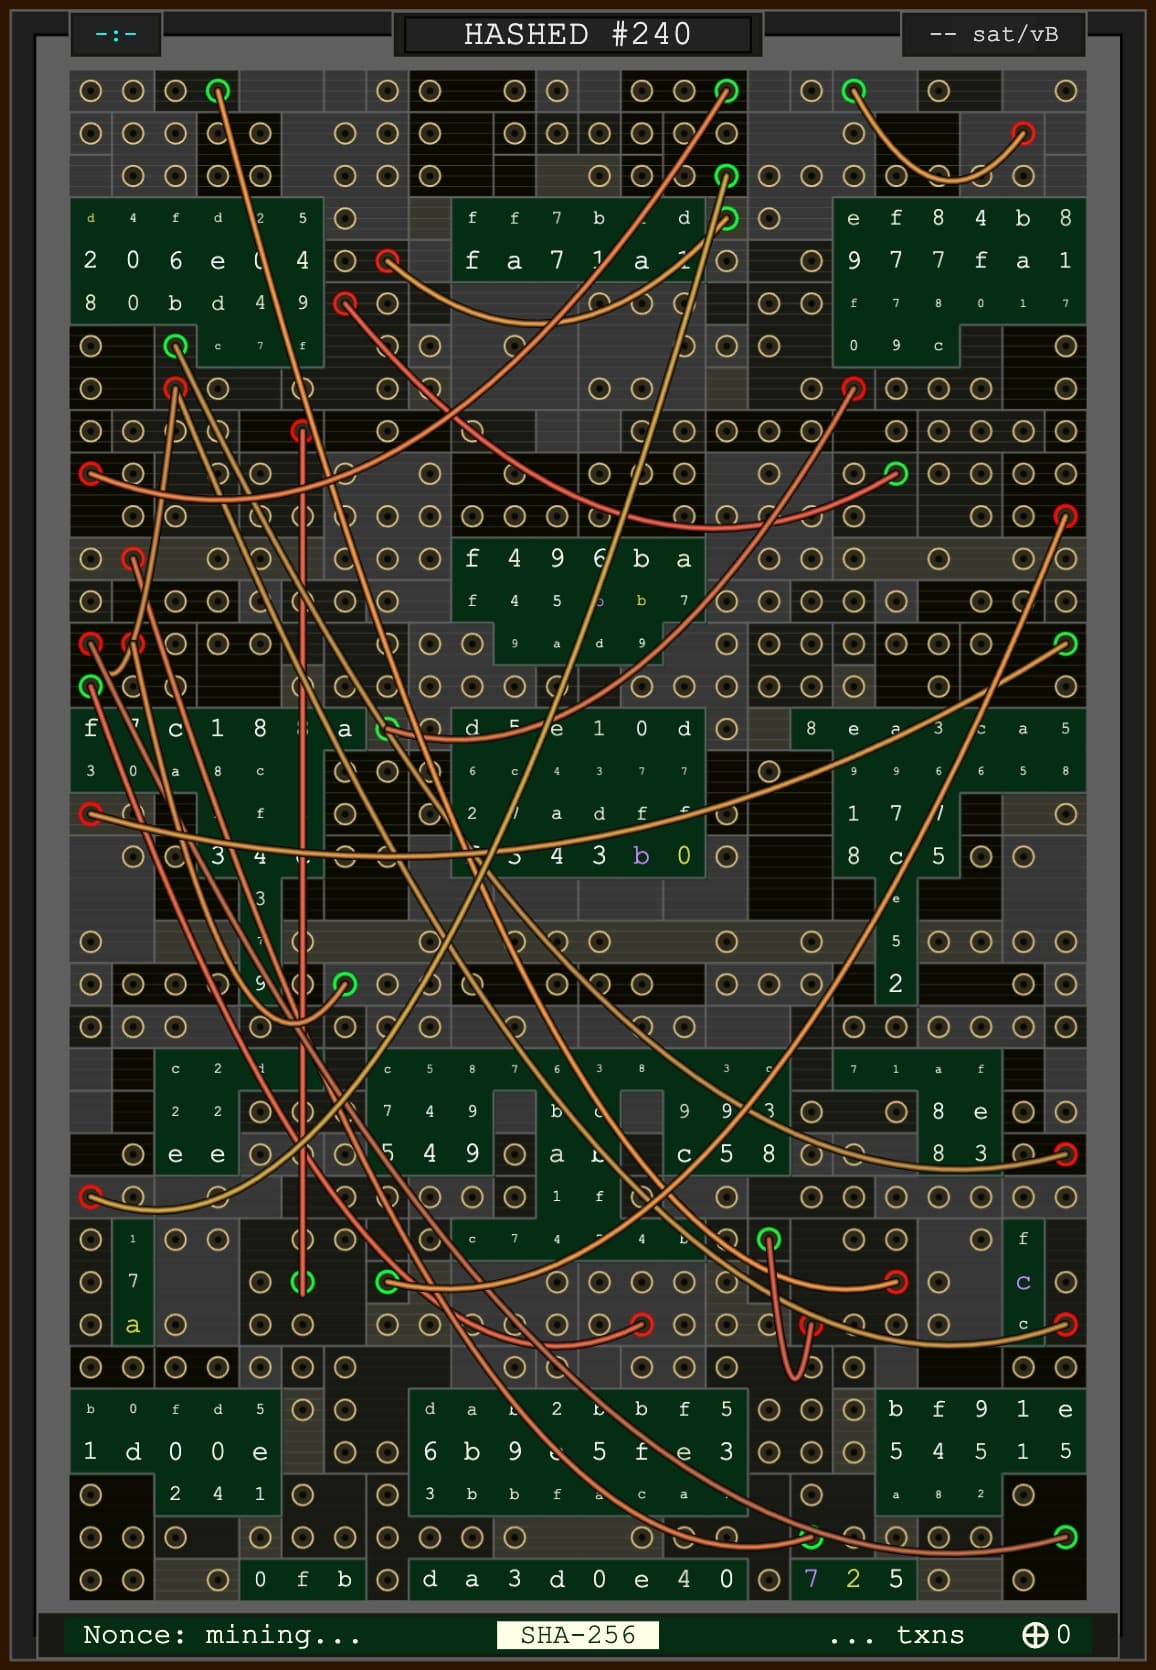
Task: Click the red jack right of the '80bd49' row
Action: click(345, 302)
